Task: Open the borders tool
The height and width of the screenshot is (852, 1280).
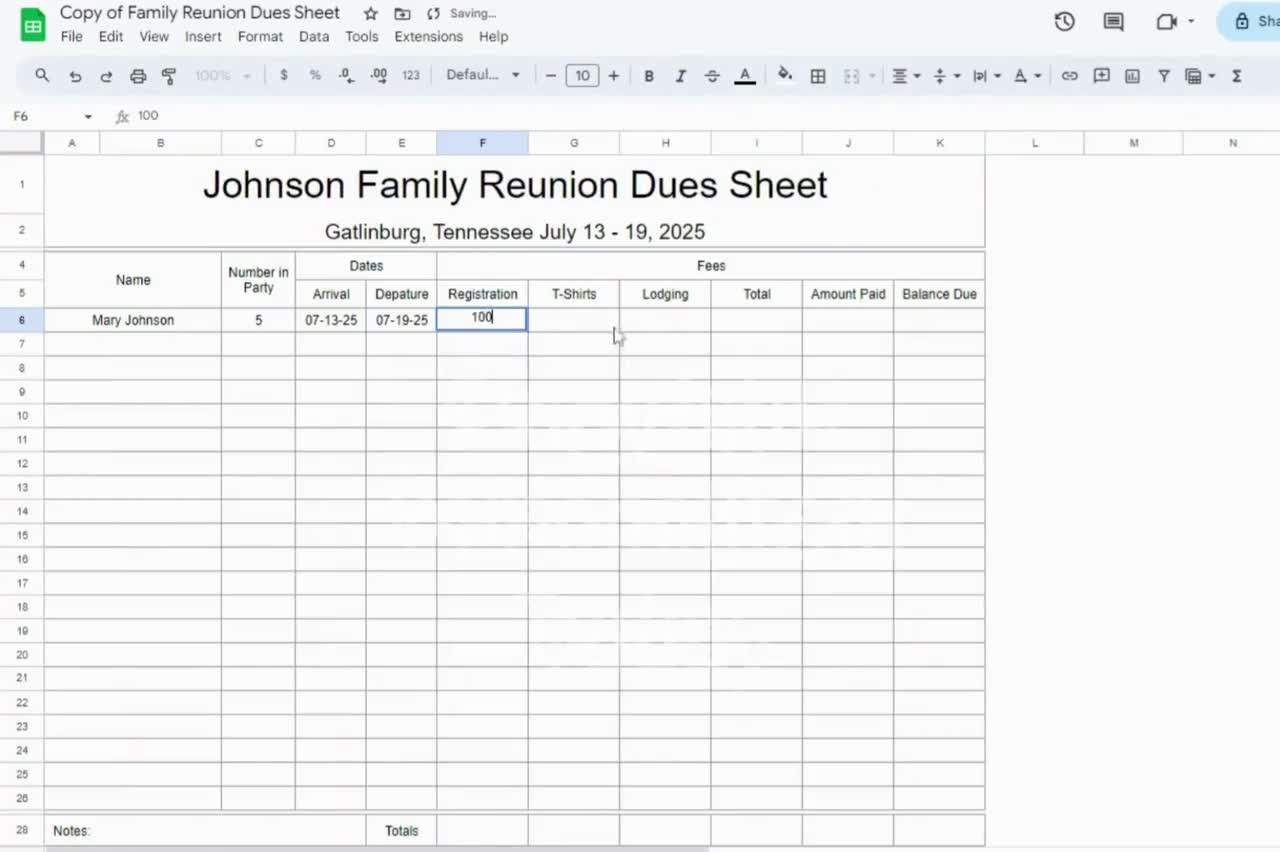Action: click(x=818, y=75)
